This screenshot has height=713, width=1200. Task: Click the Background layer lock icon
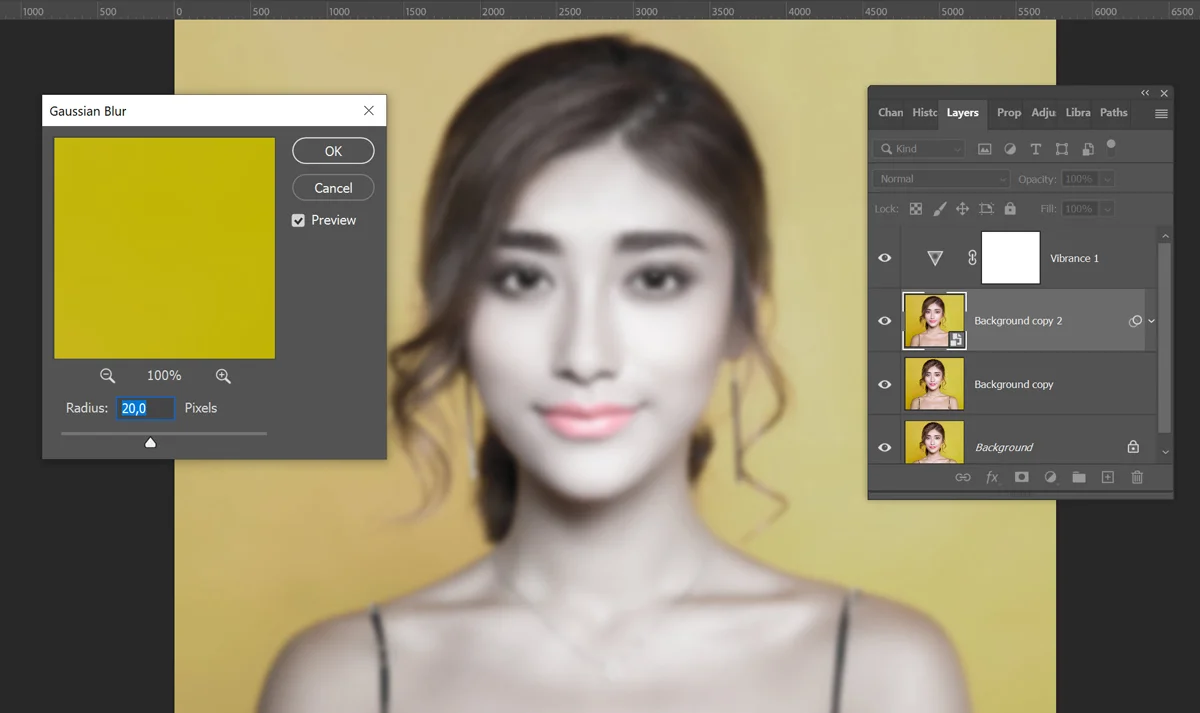point(1133,447)
